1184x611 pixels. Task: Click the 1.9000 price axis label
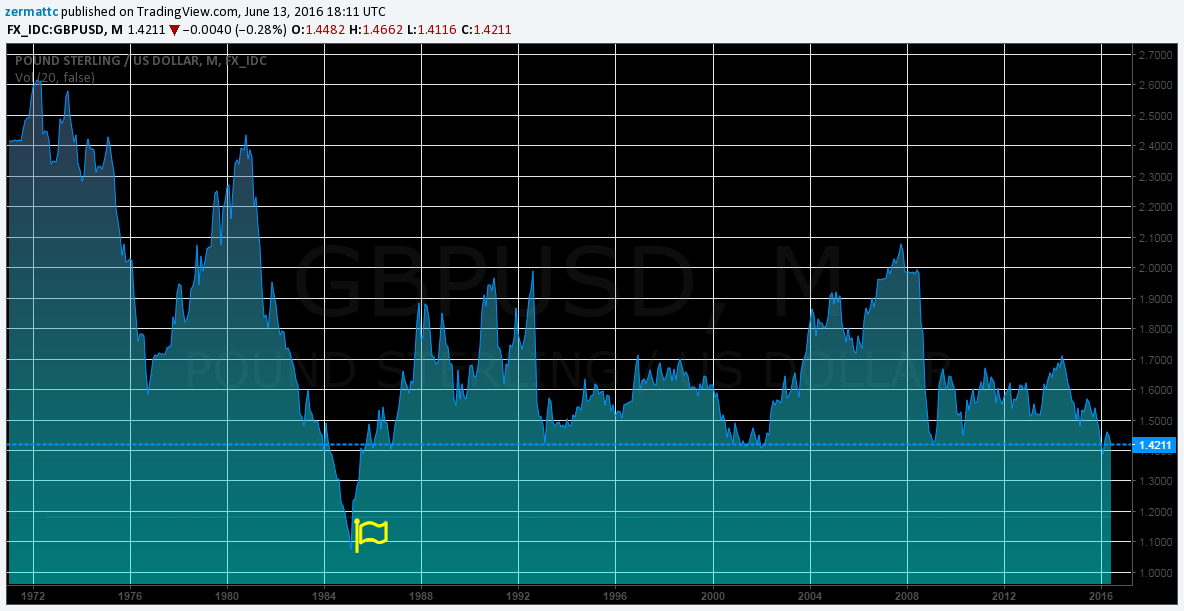[x=1156, y=299]
